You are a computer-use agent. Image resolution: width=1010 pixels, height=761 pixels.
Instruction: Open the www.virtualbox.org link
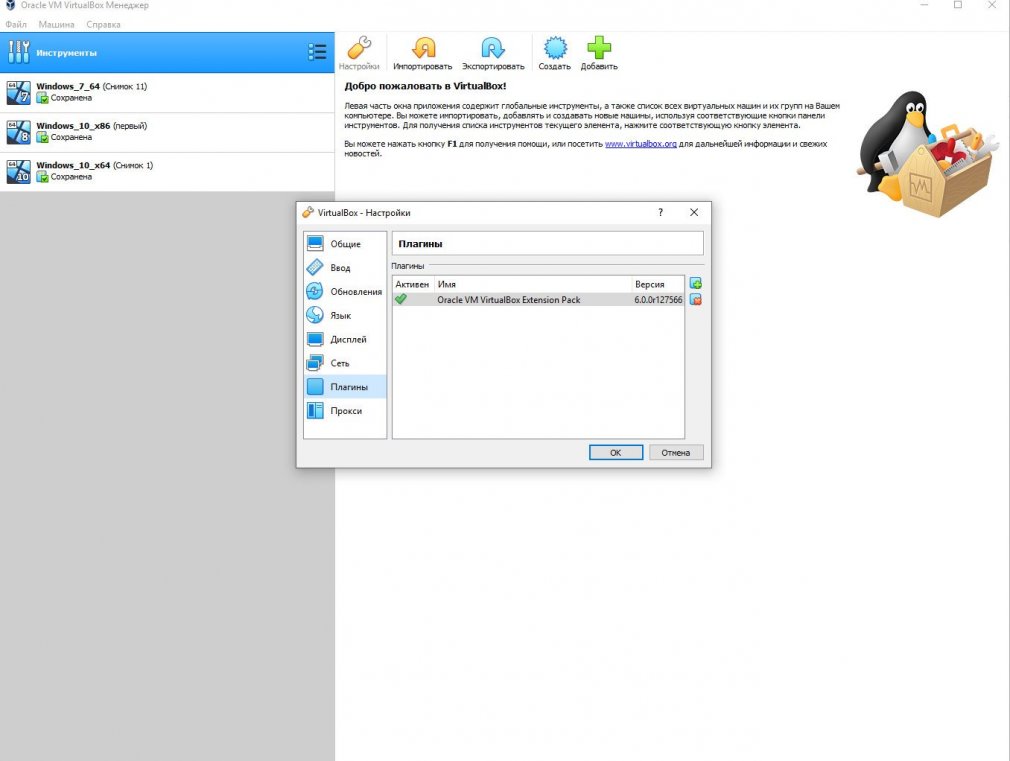click(x=640, y=144)
